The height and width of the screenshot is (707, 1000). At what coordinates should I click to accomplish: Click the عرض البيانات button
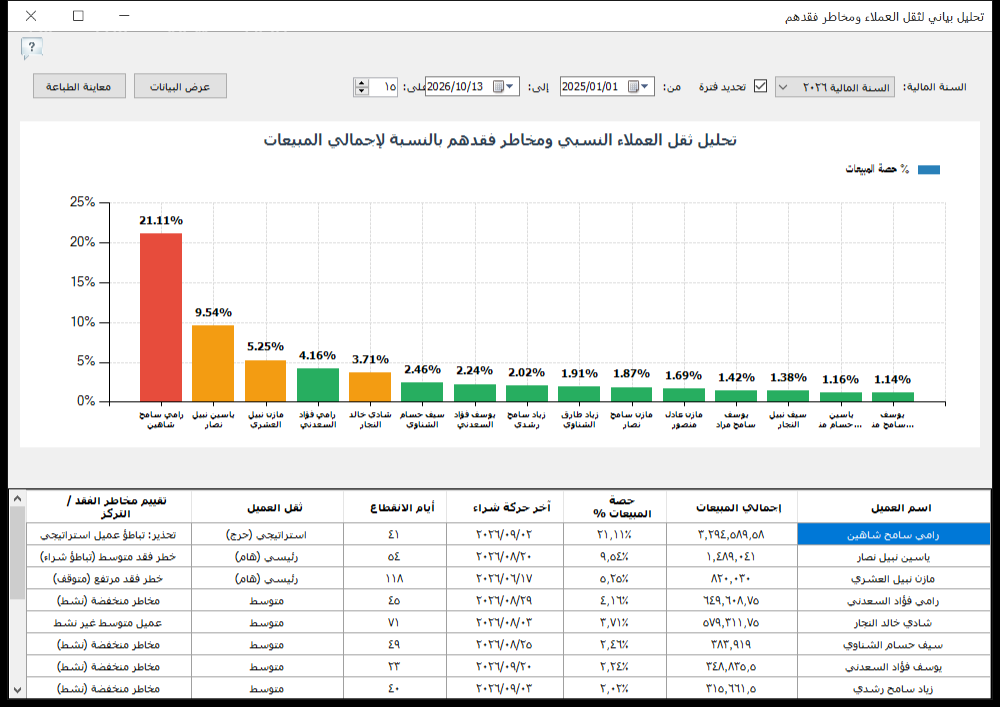[x=180, y=87]
